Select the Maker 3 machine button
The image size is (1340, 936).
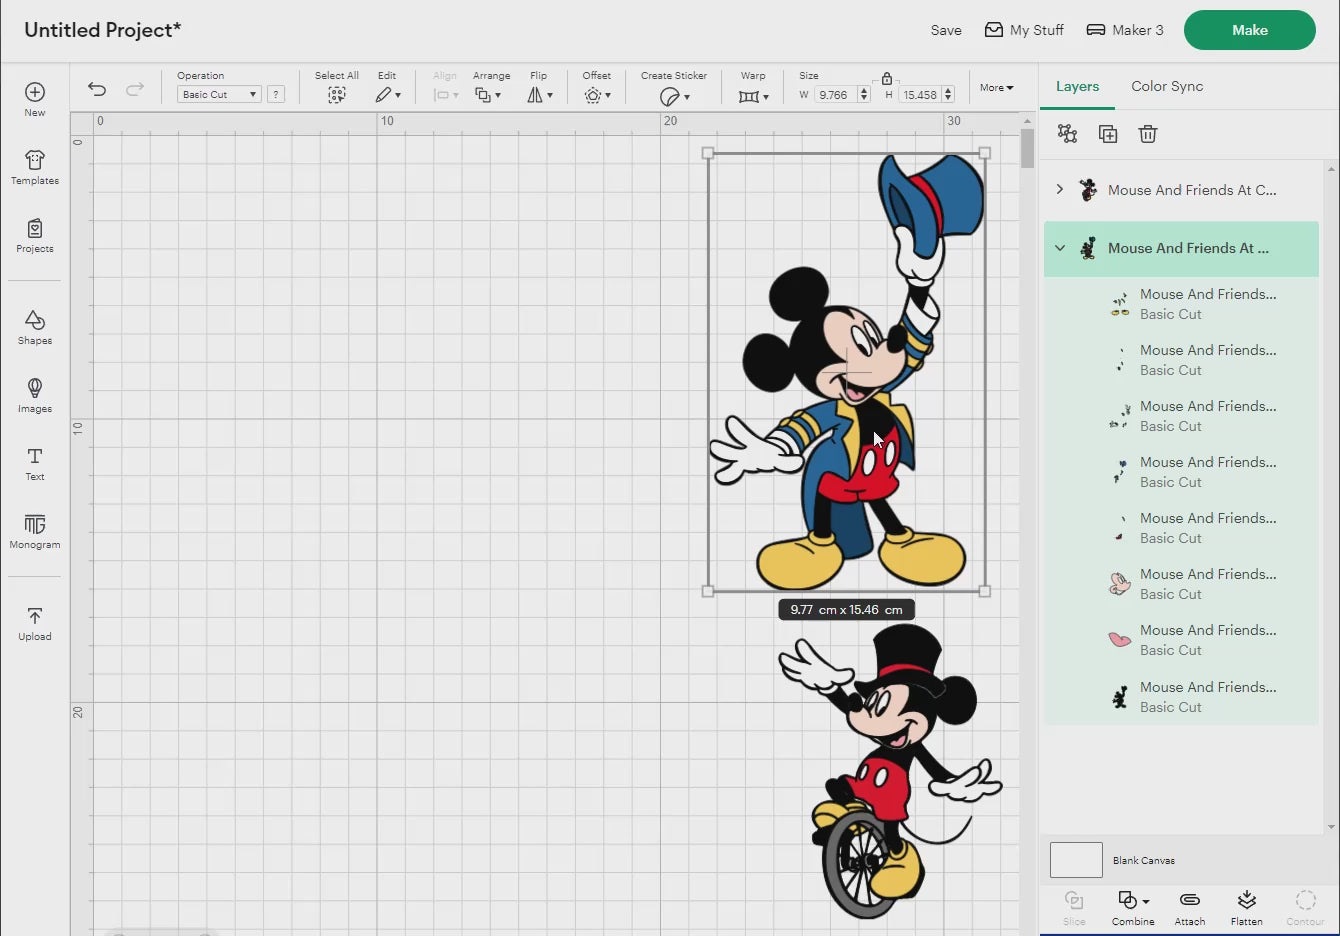click(1125, 30)
